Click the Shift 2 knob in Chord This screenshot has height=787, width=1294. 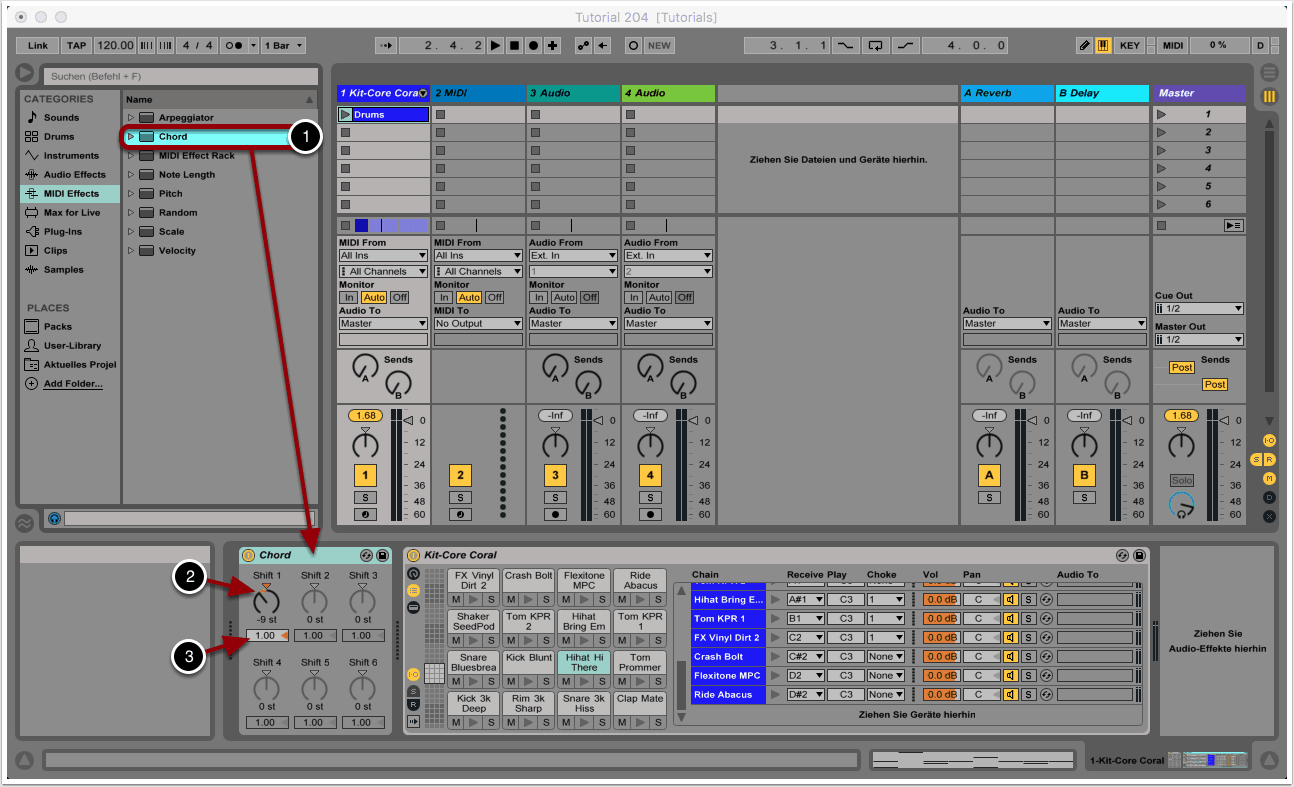pyautogui.click(x=315, y=601)
